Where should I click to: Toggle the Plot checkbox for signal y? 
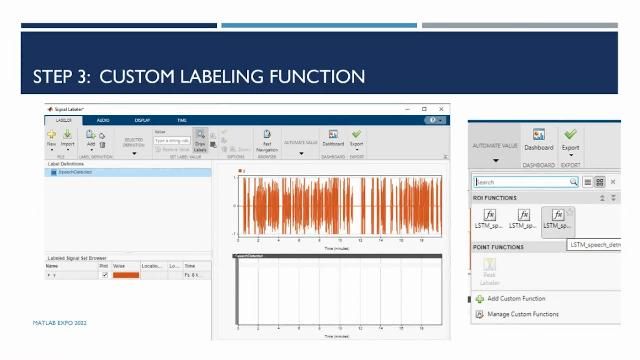[x=104, y=275]
